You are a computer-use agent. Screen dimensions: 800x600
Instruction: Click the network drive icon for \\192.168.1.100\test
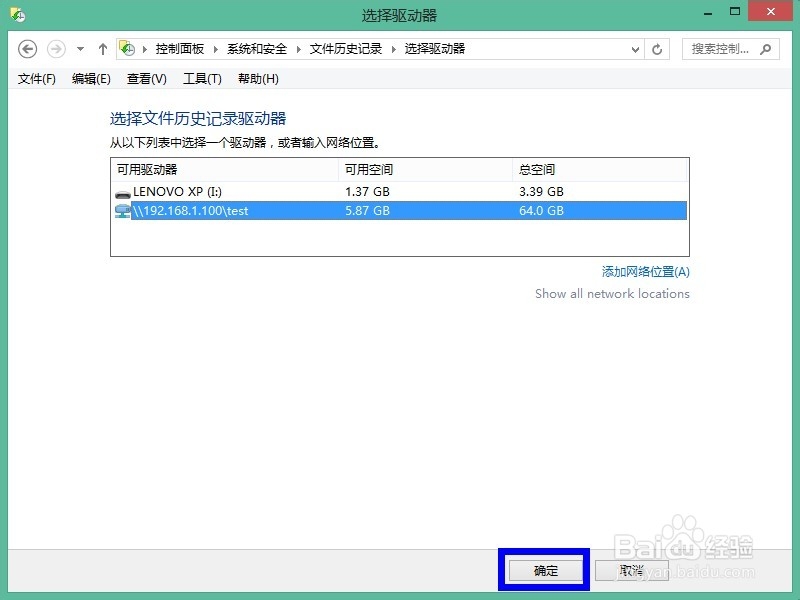click(x=123, y=211)
